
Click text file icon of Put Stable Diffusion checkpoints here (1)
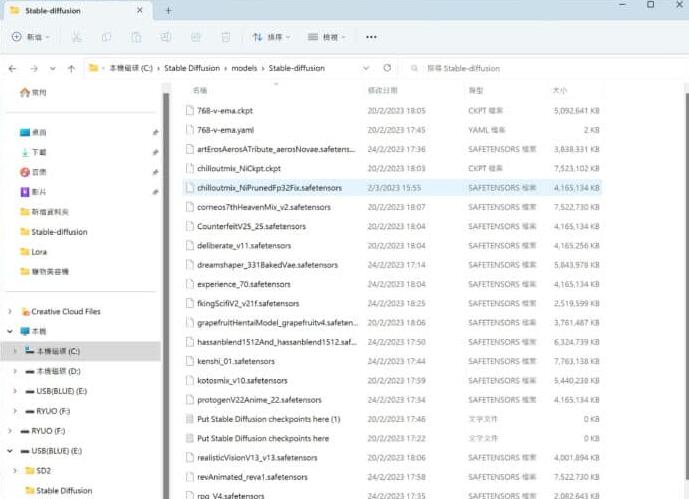190,419
